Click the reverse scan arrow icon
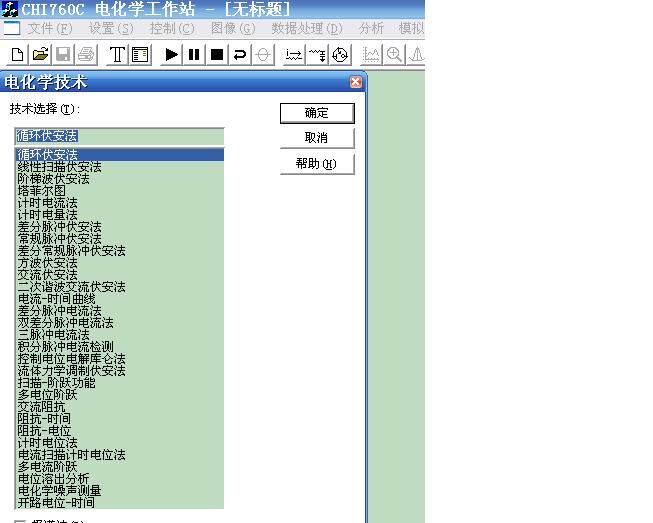Screen dimensions: 653x523 (240, 55)
